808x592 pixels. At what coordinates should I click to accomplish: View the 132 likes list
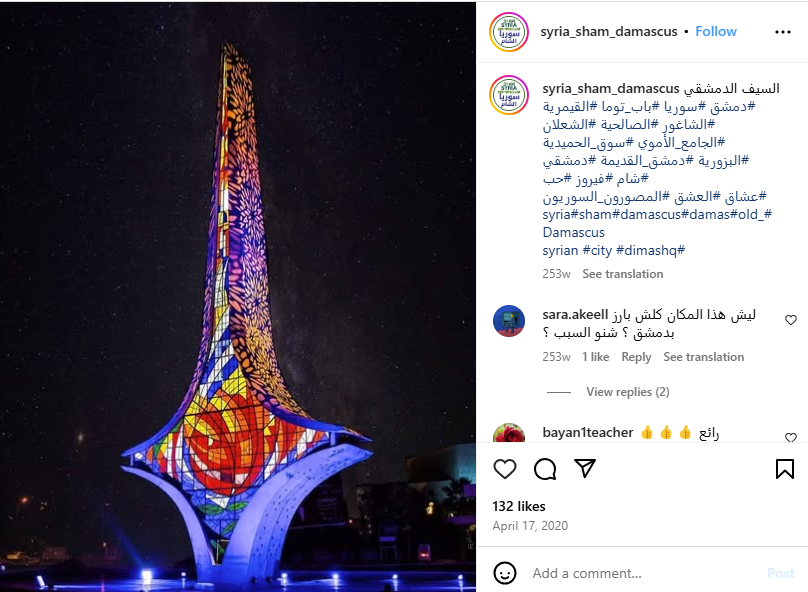tap(518, 506)
